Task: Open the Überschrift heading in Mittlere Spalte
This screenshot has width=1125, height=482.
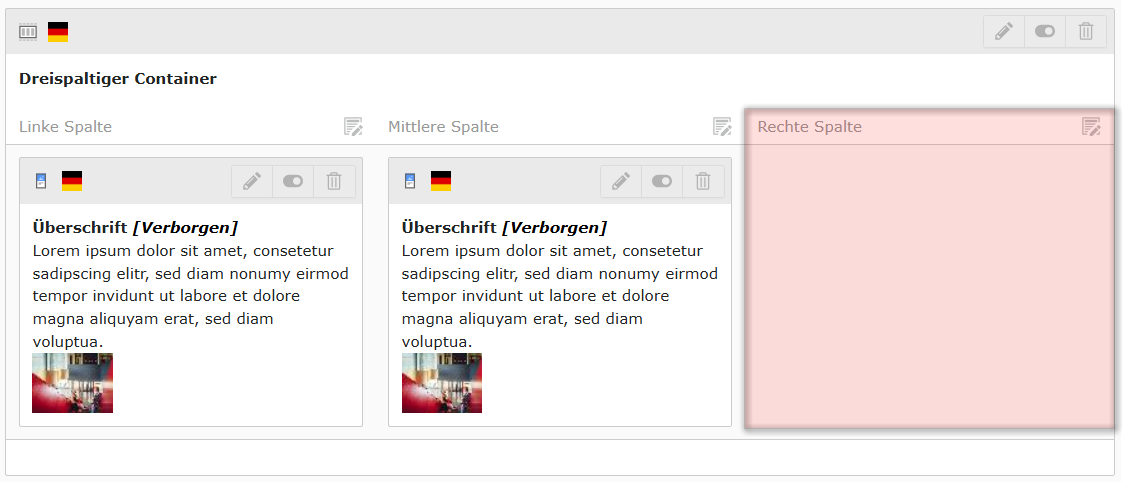Action: click(449, 227)
